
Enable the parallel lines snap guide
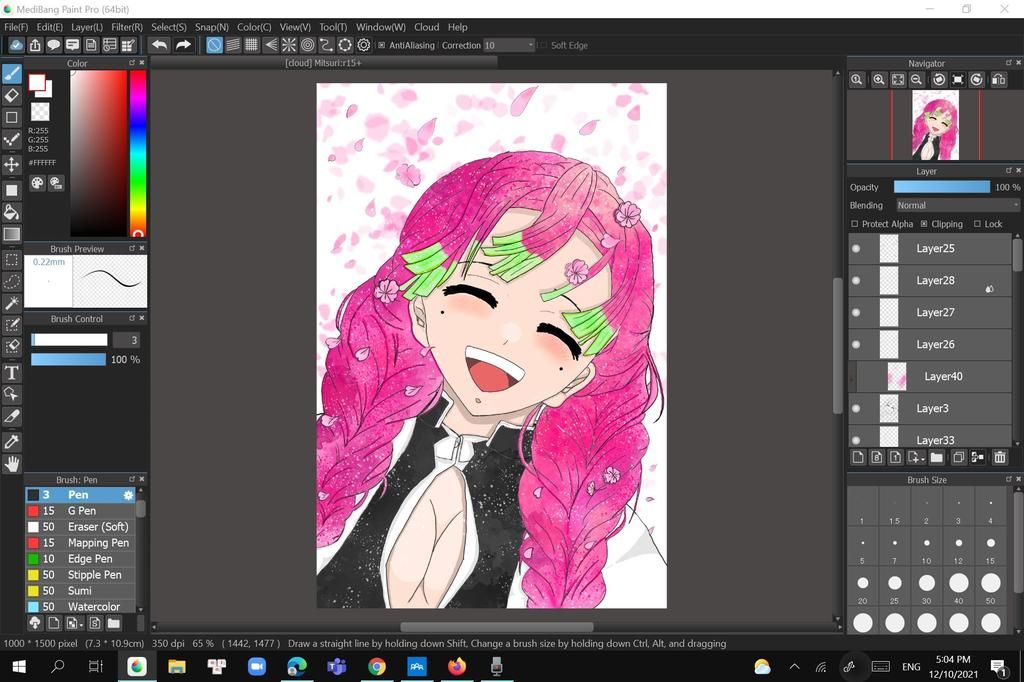tap(233, 45)
